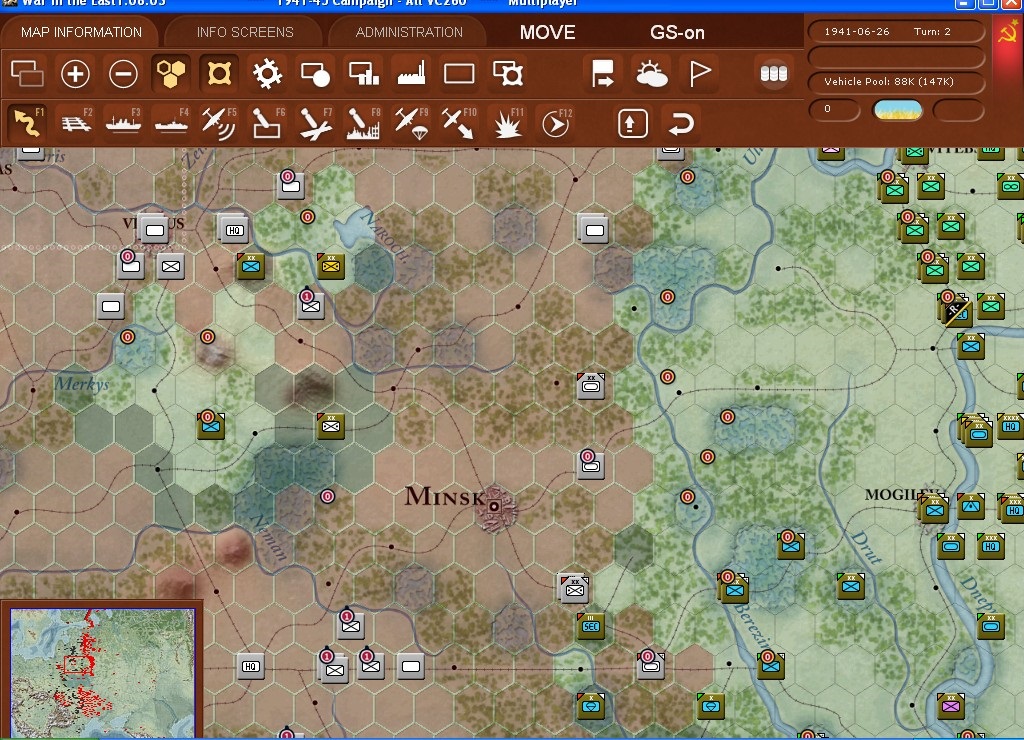Screen dimensions: 1024x740
Task: Zoom out with the minus icon
Action: click(x=123, y=73)
